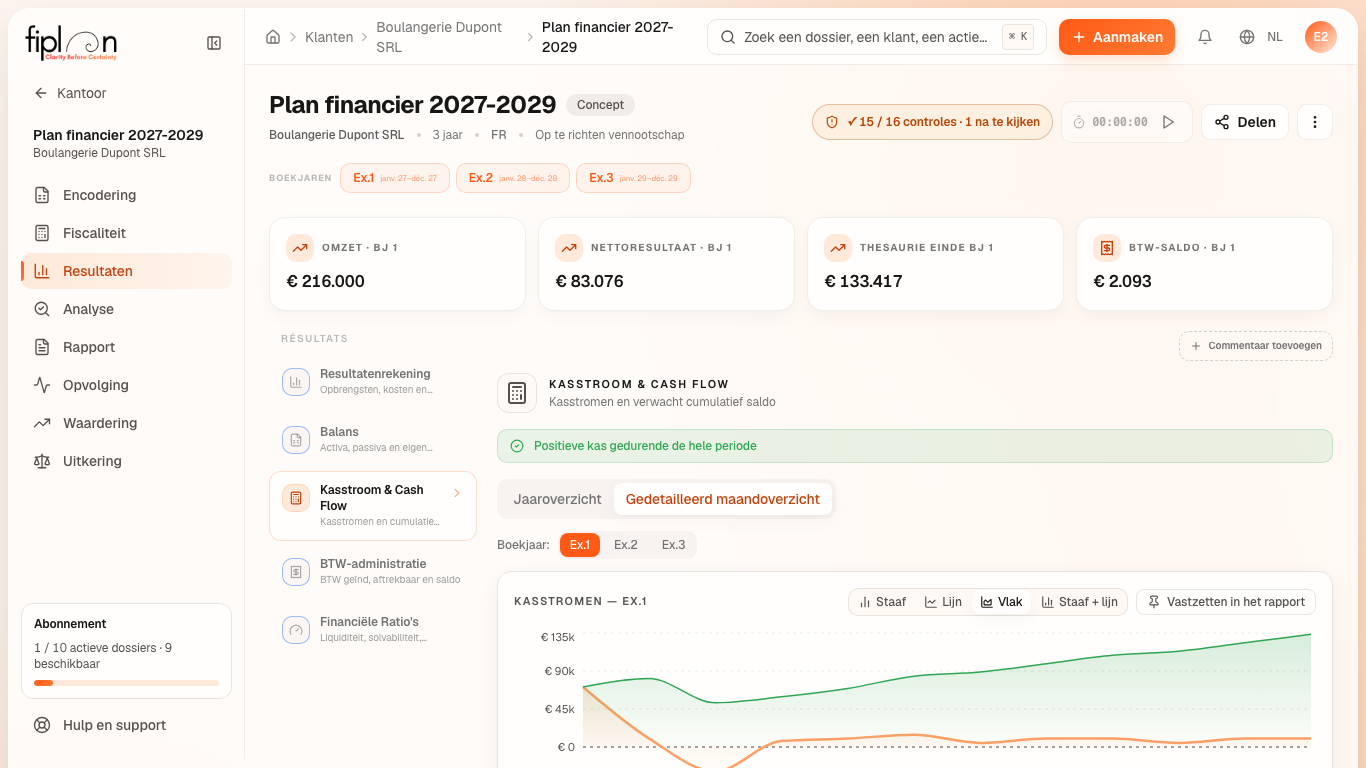The image size is (1366, 768).
Task: Switch to Jaaroverzicht tab
Action: [557, 499]
